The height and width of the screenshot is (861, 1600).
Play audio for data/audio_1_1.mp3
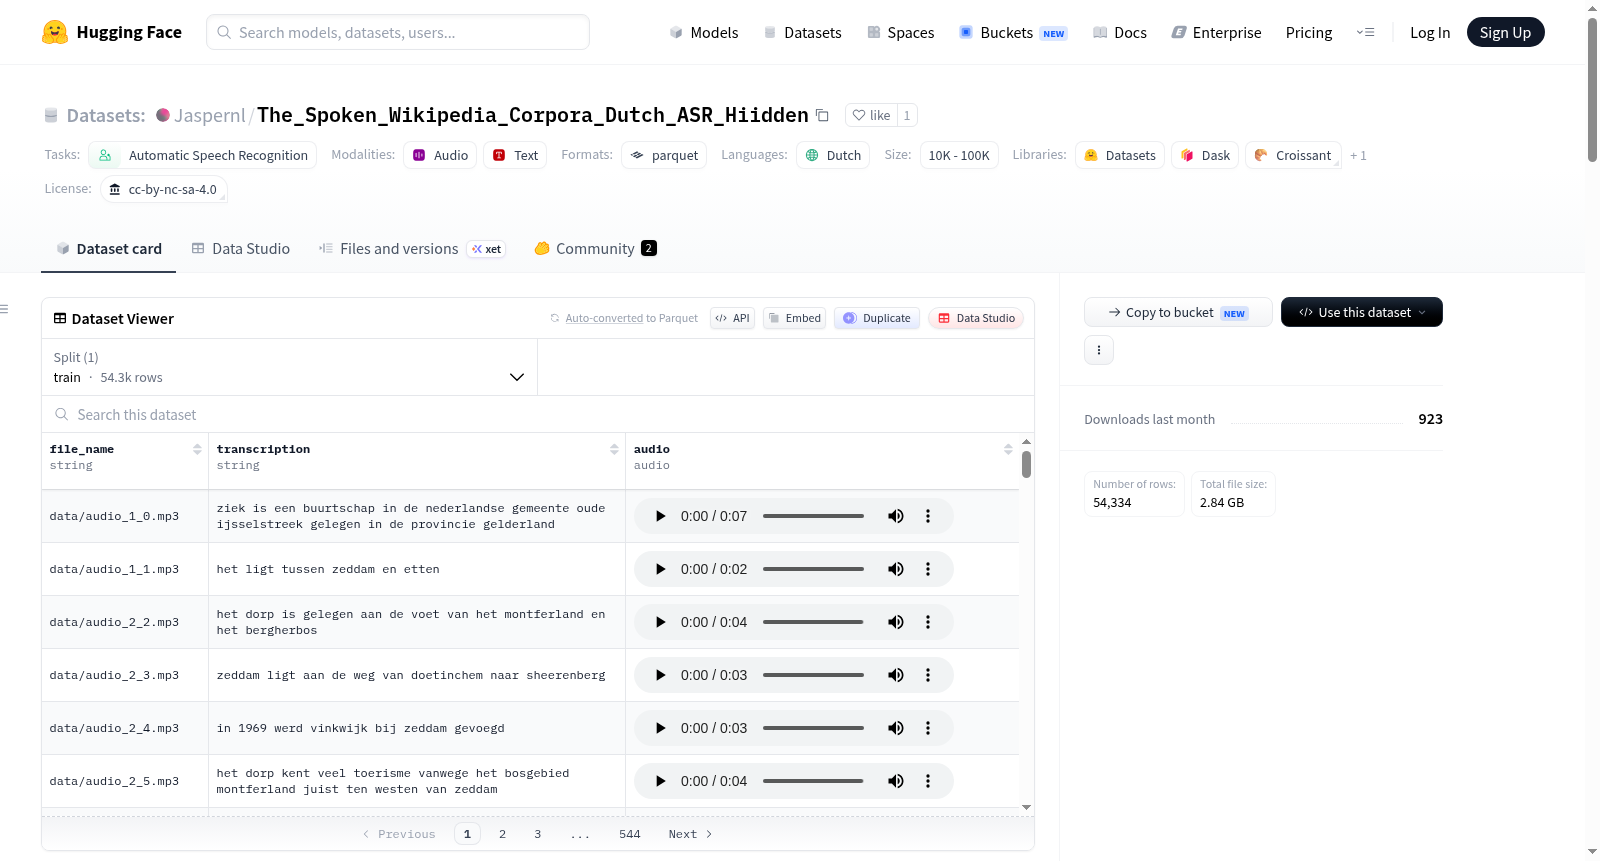[660, 569]
